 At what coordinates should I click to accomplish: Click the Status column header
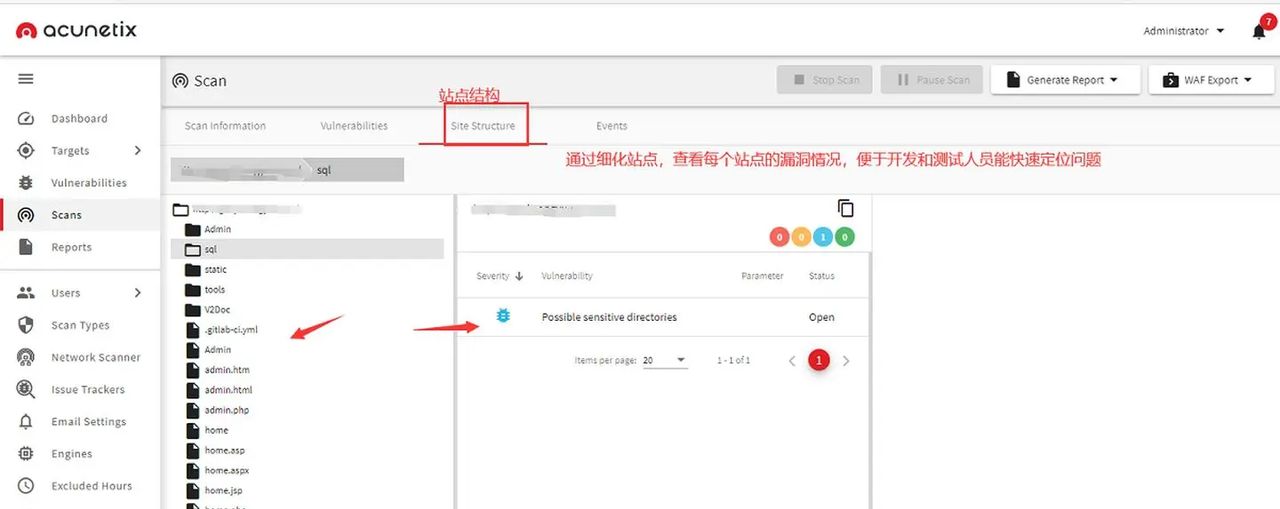click(x=821, y=276)
